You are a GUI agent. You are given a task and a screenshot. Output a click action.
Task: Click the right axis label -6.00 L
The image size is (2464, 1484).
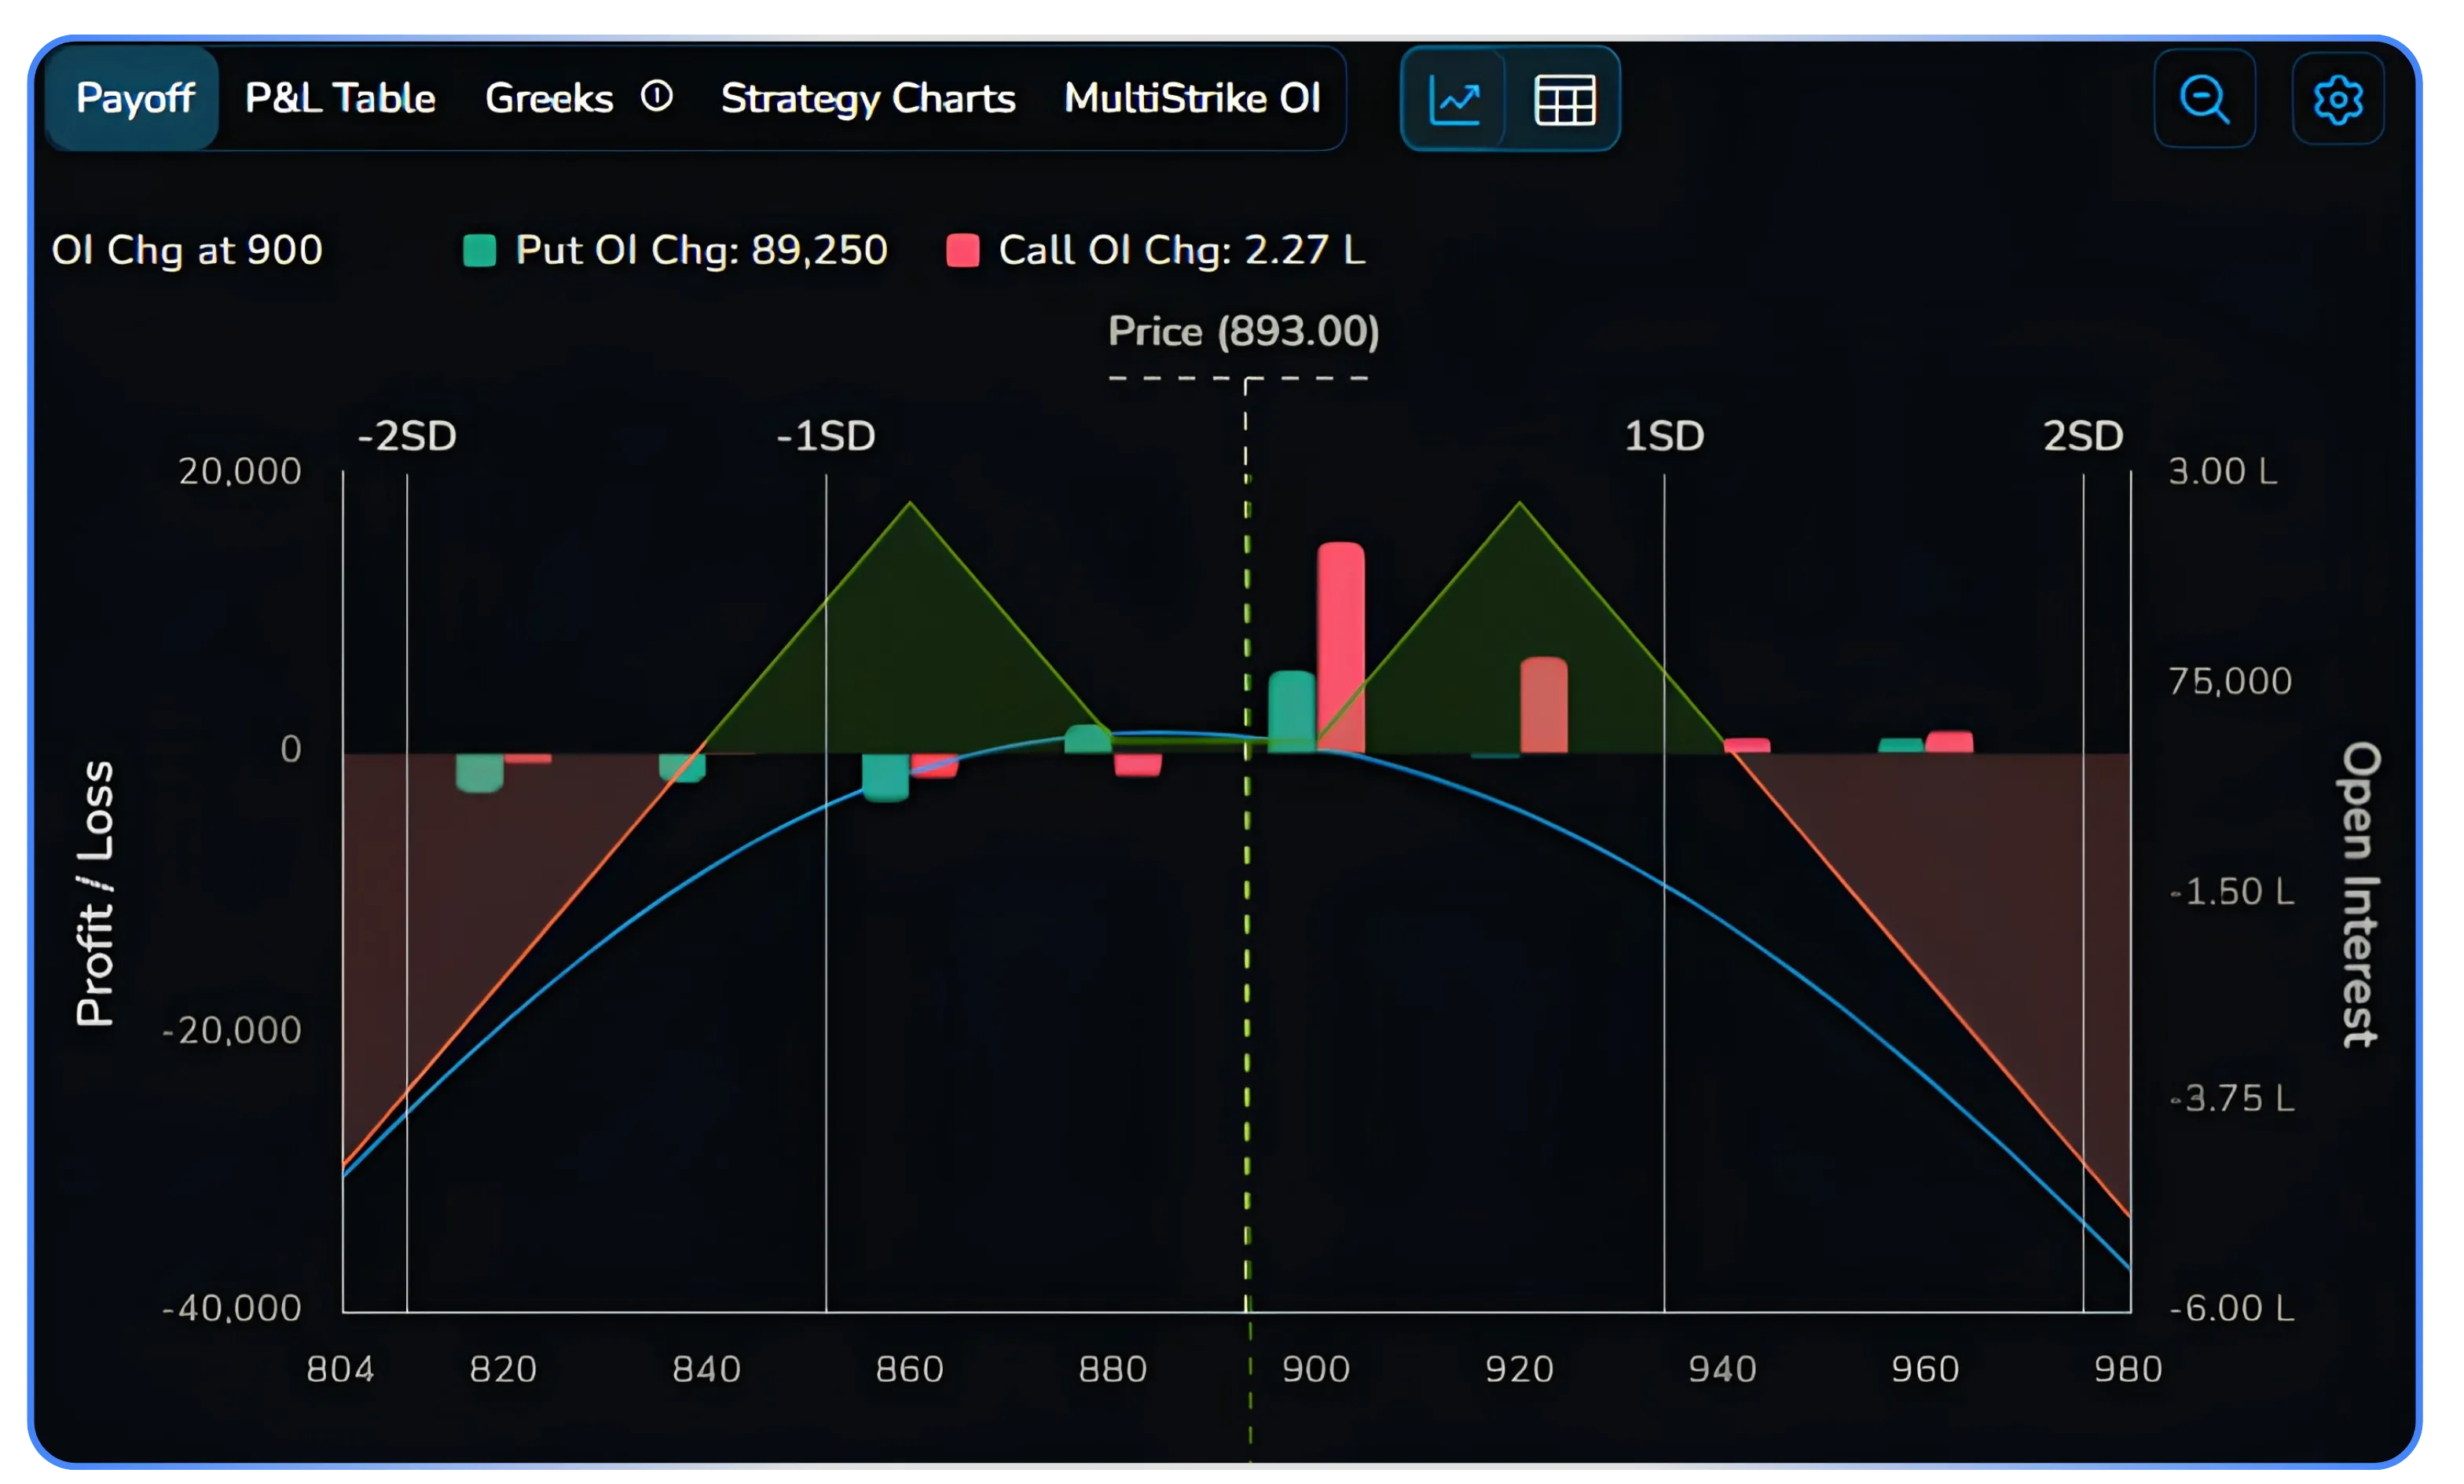[x=2232, y=1308]
